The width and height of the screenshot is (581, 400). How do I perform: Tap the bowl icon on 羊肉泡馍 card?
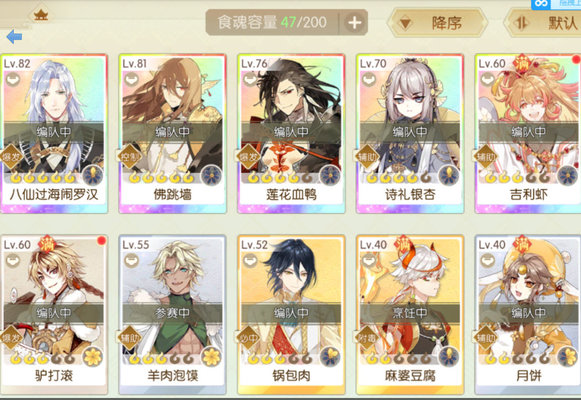pos(132,260)
